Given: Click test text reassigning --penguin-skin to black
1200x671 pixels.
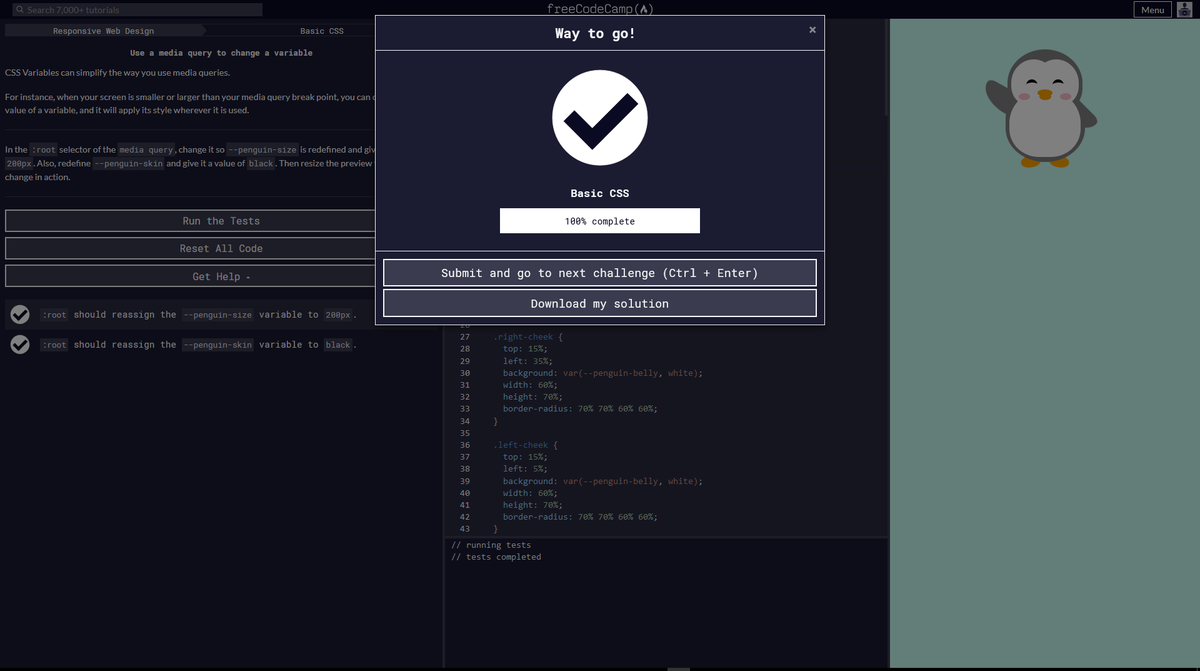Looking at the screenshot, I should pyautogui.click(x=199, y=345).
